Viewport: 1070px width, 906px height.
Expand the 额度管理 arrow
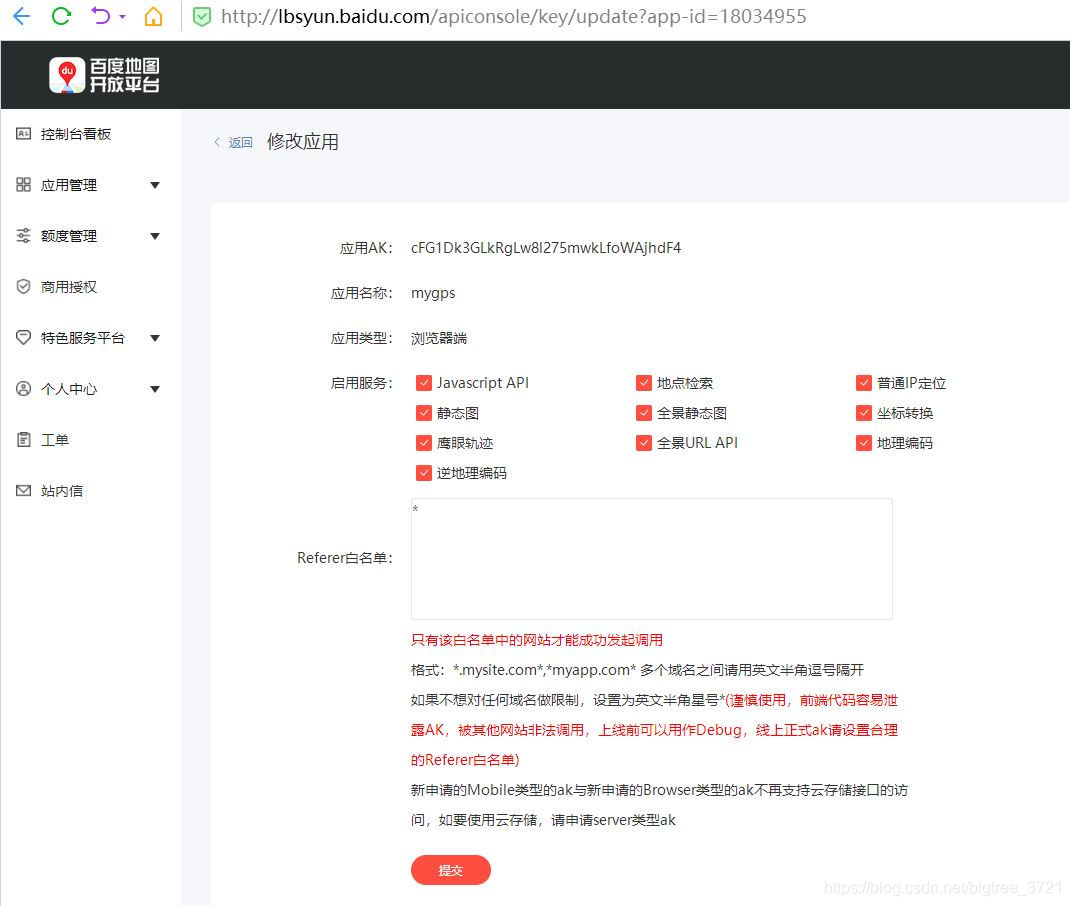point(155,236)
